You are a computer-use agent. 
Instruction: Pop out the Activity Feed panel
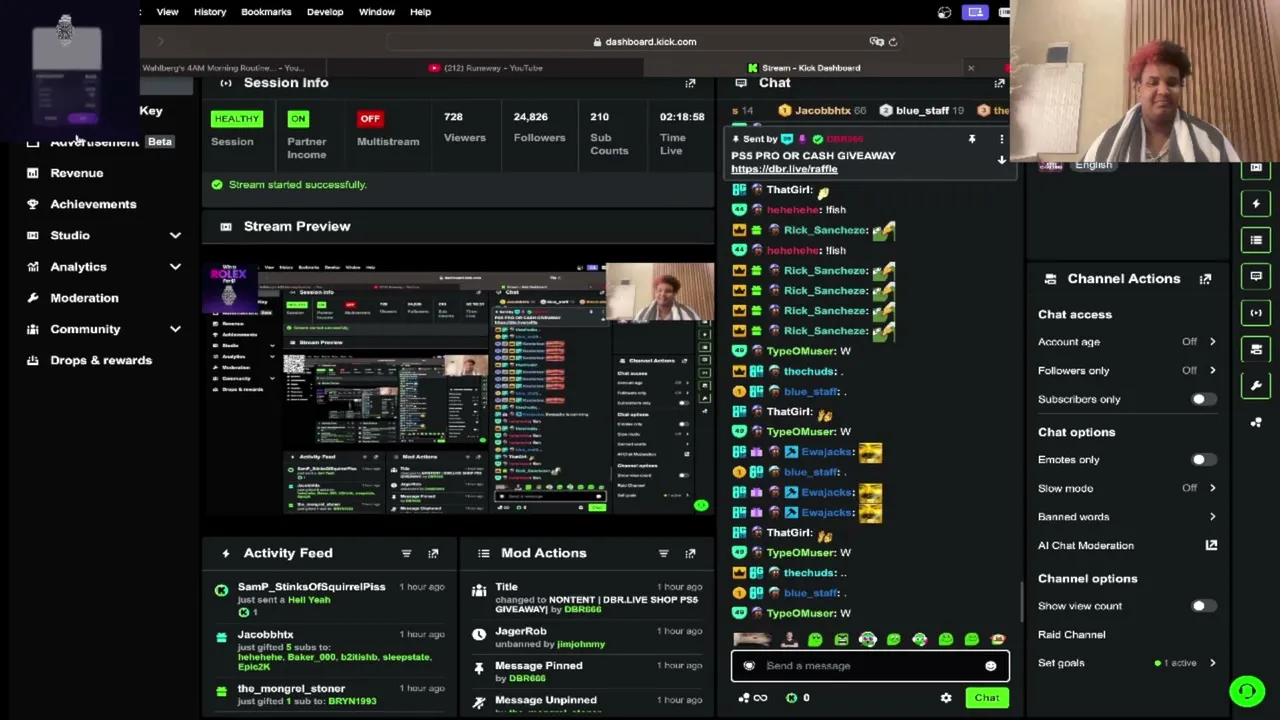[x=433, y=553]
